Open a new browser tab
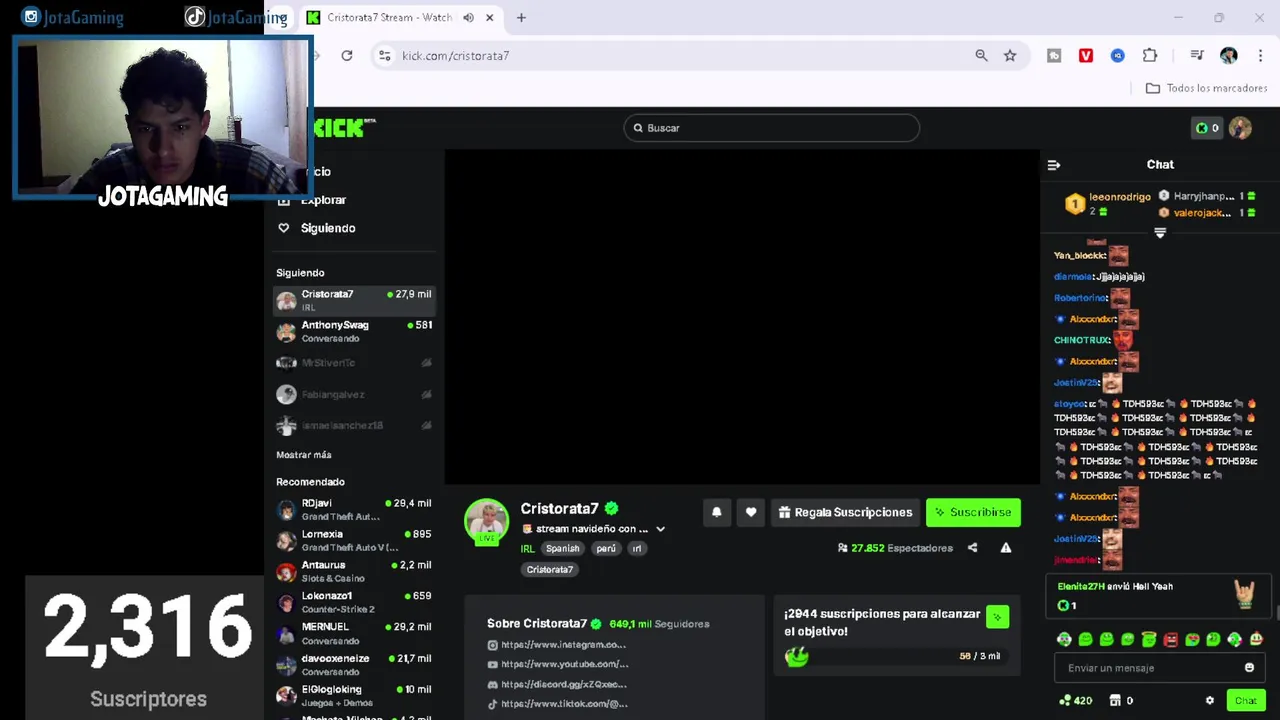 pos(521,18)
